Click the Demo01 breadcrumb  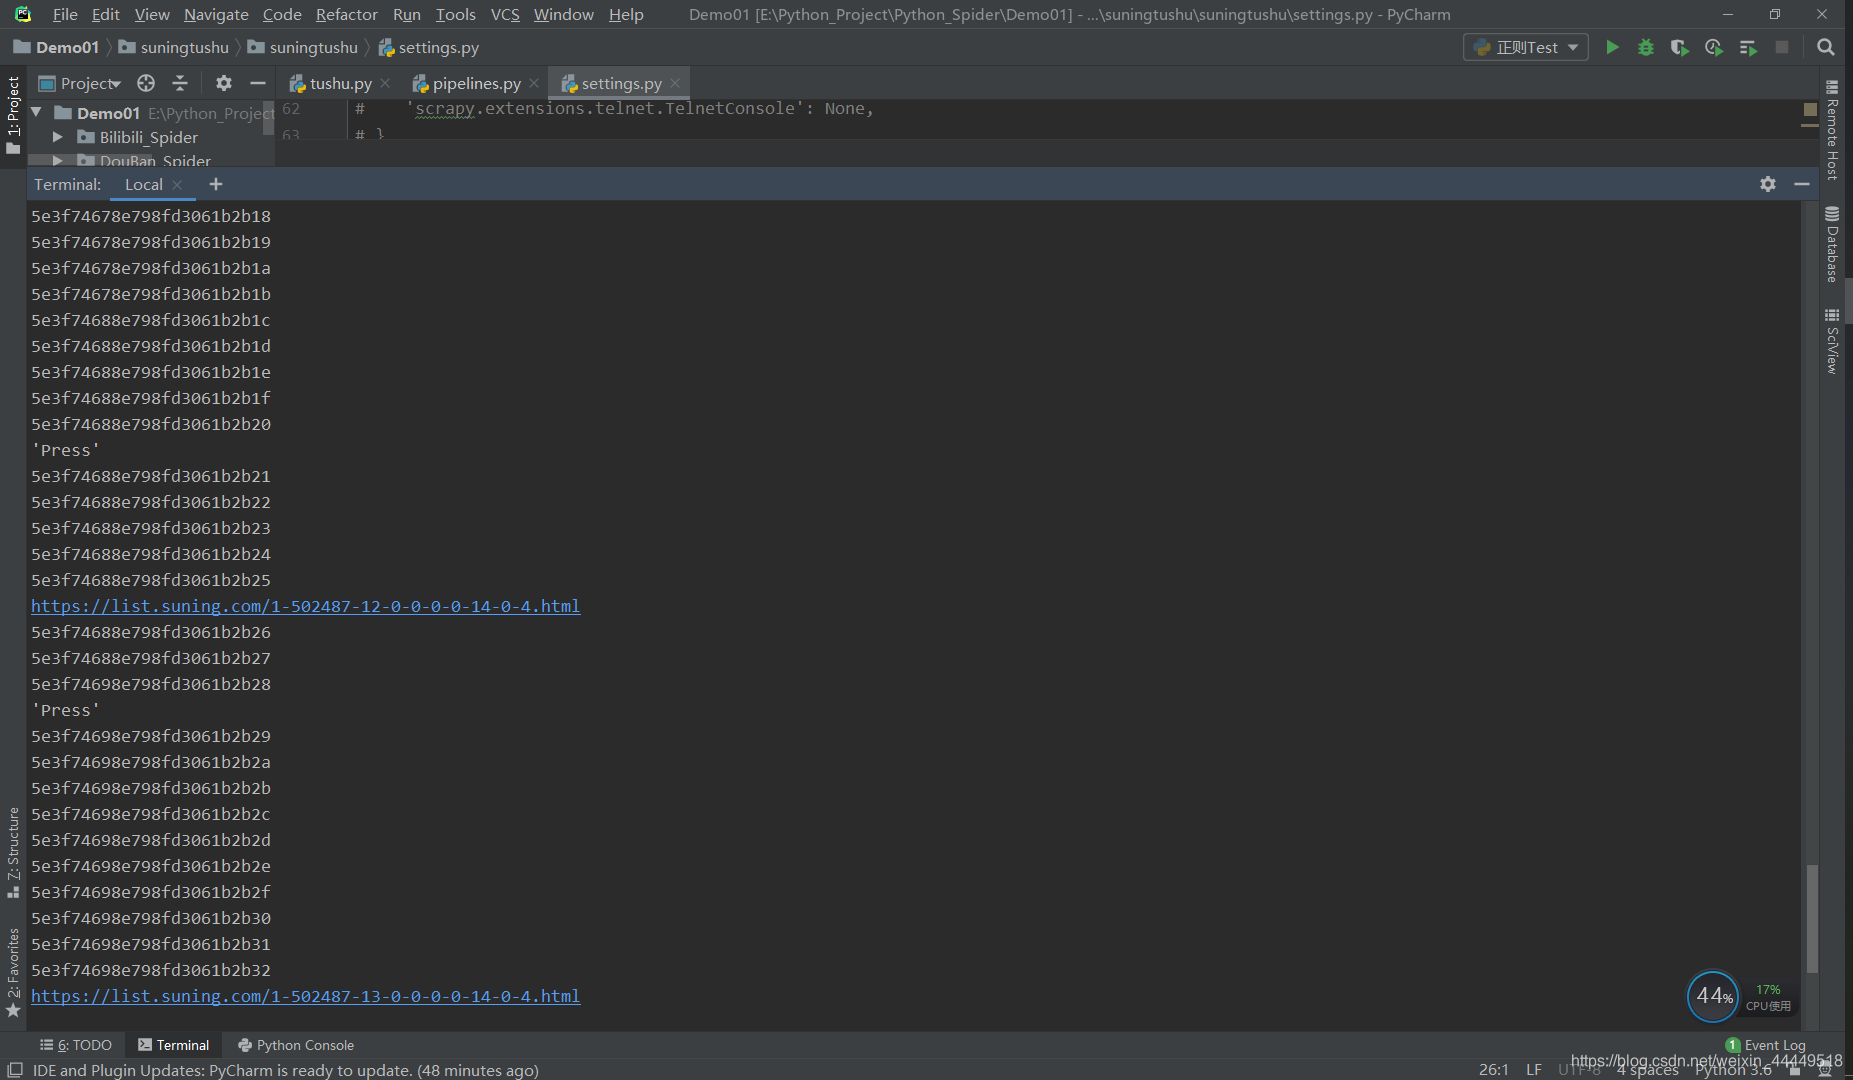click(x=57, y=47)
